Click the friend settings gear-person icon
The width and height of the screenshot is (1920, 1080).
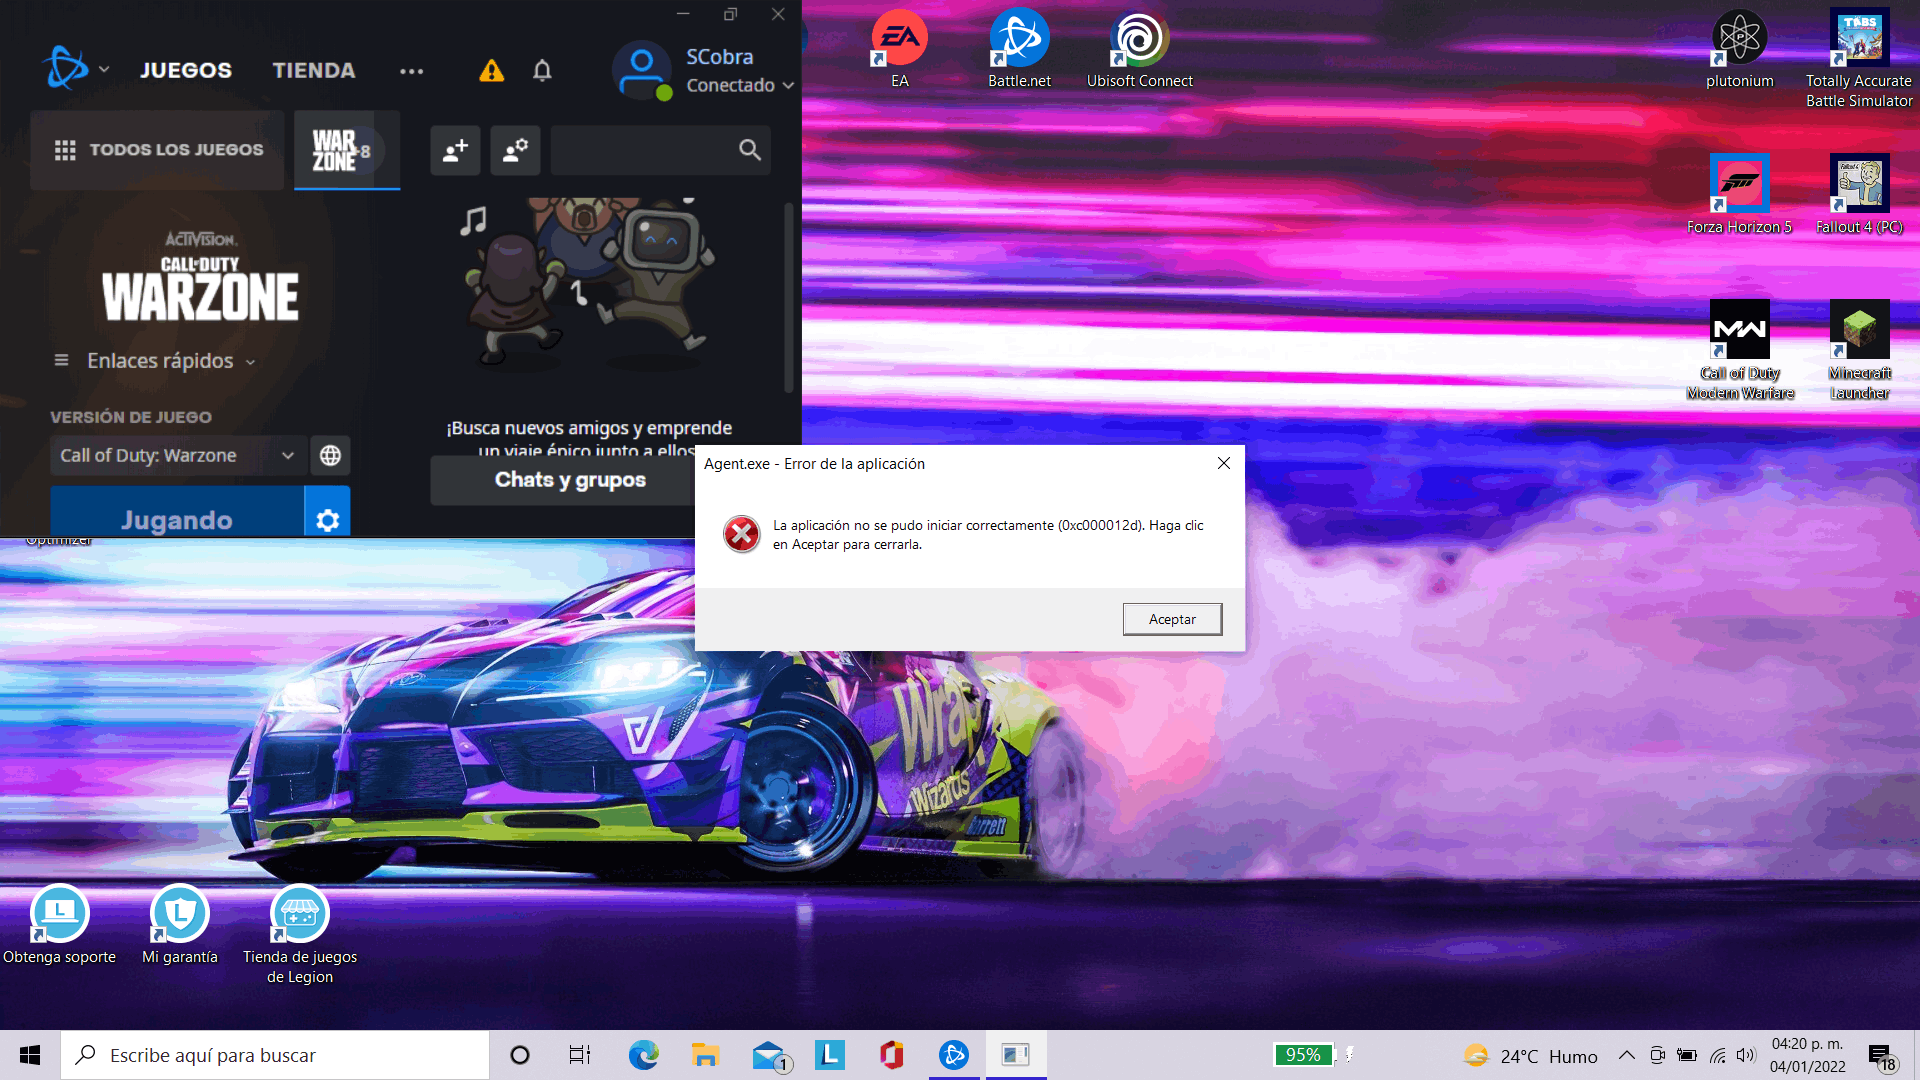[x=515, y=150]
